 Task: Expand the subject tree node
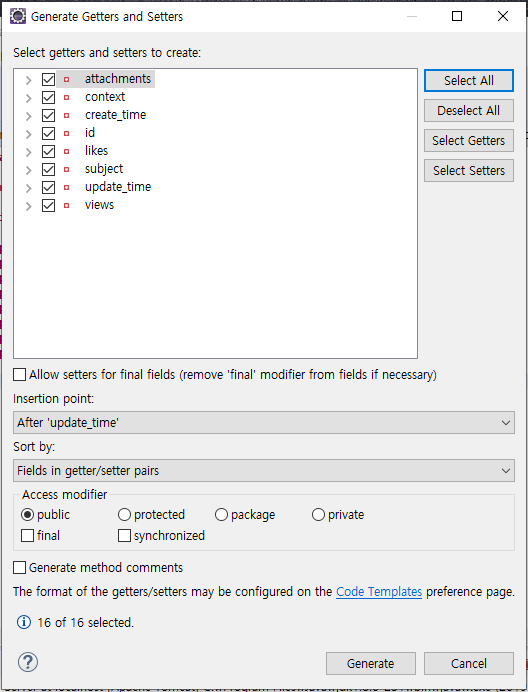pyautogui.click(x=29, y=170)
